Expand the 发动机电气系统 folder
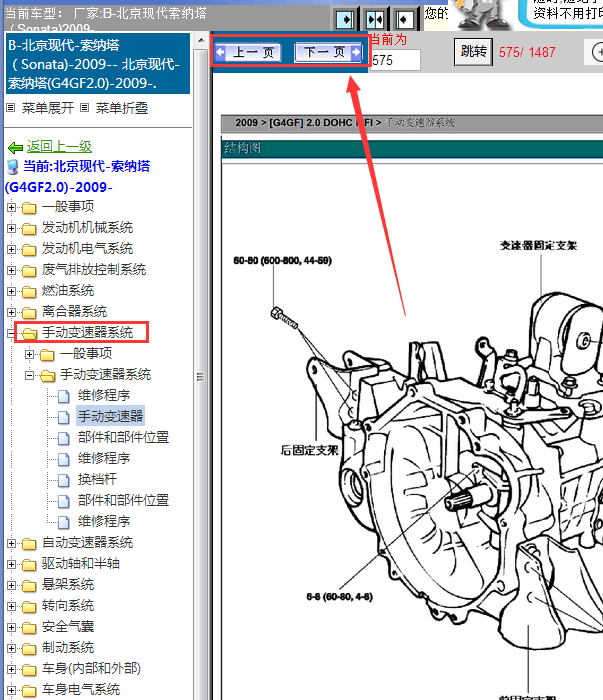The image size is (603, 700). (x=12, y=249)
